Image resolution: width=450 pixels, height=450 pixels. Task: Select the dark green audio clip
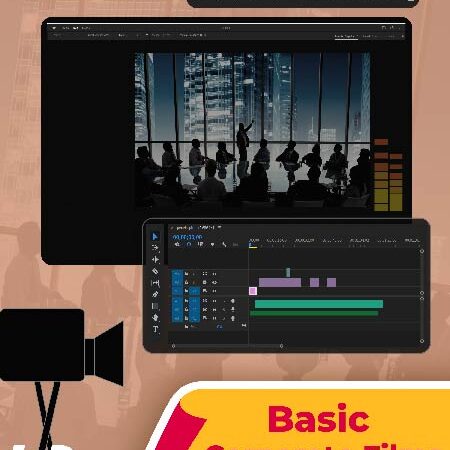pos(314,313)
